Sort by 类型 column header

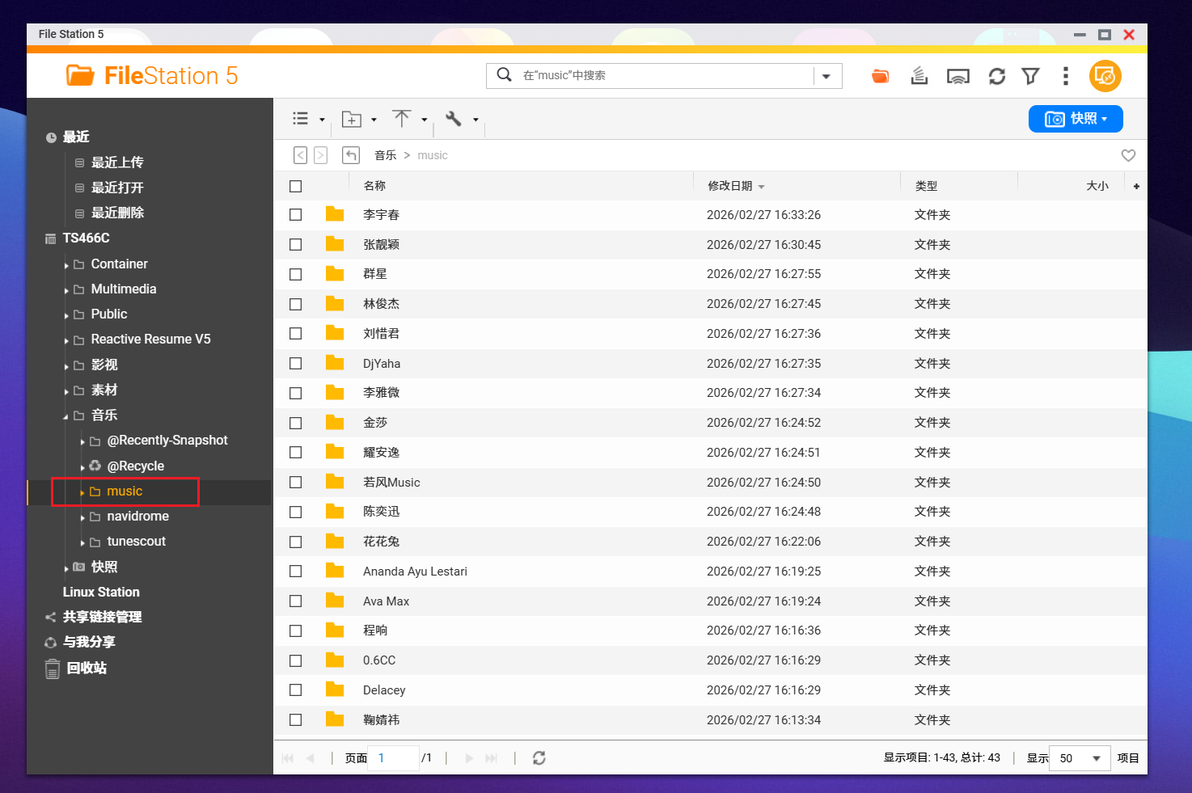coord(926,186)
